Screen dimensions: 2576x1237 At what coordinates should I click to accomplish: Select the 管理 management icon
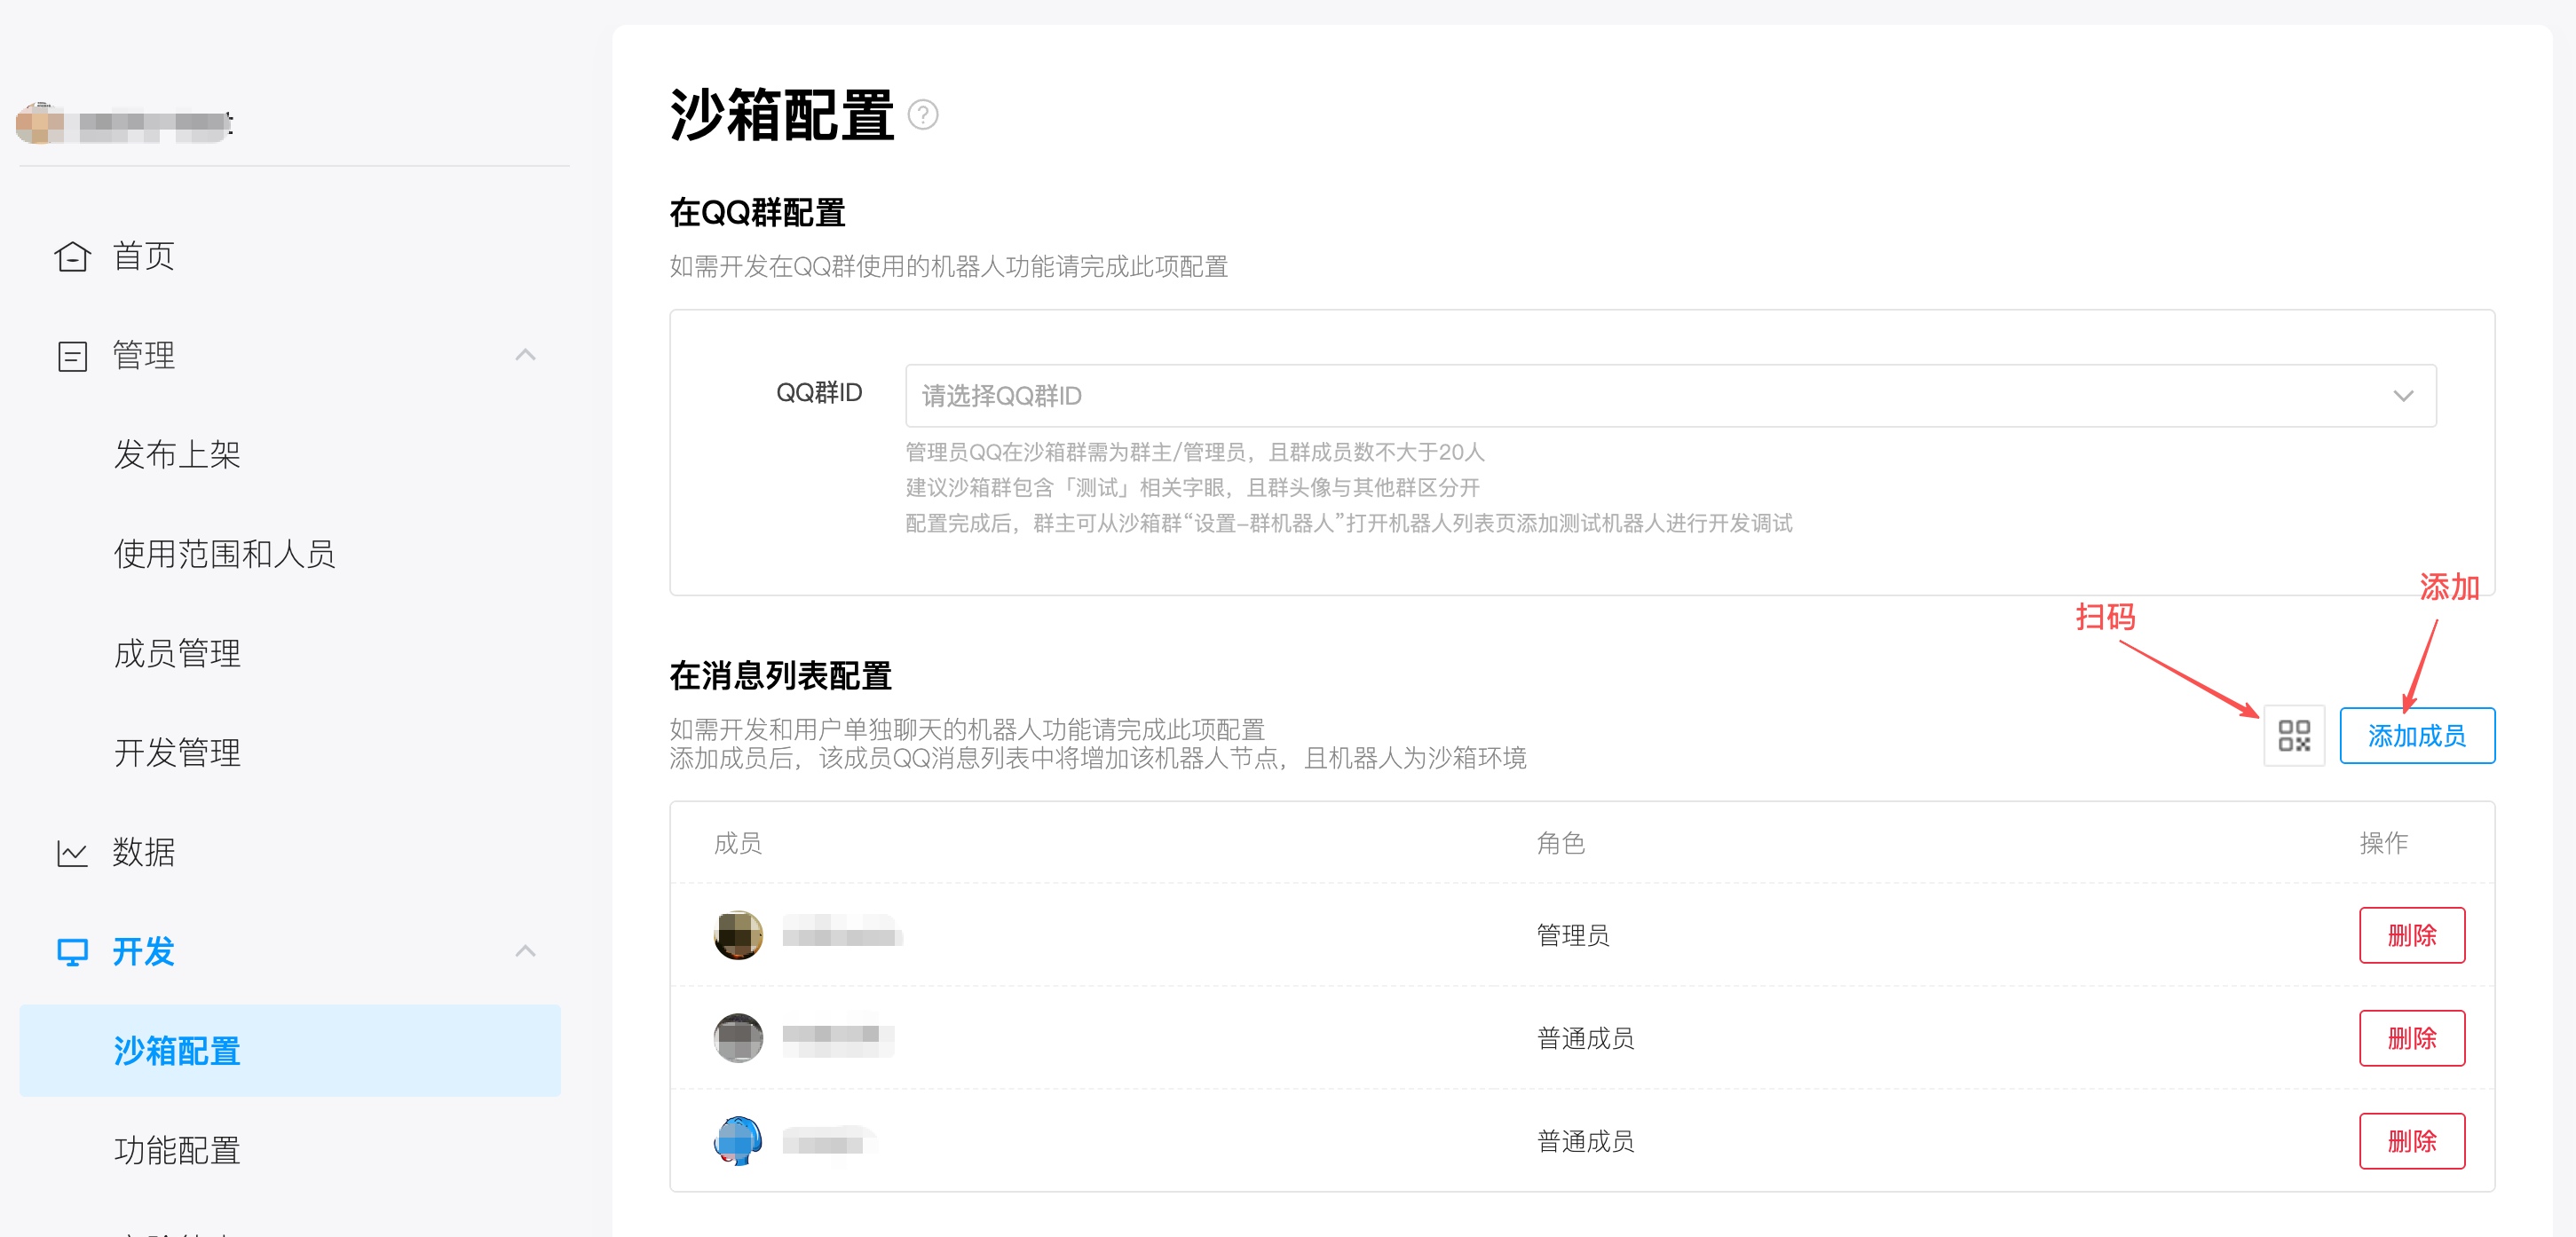pyautogui.click(x=71, y=355)
